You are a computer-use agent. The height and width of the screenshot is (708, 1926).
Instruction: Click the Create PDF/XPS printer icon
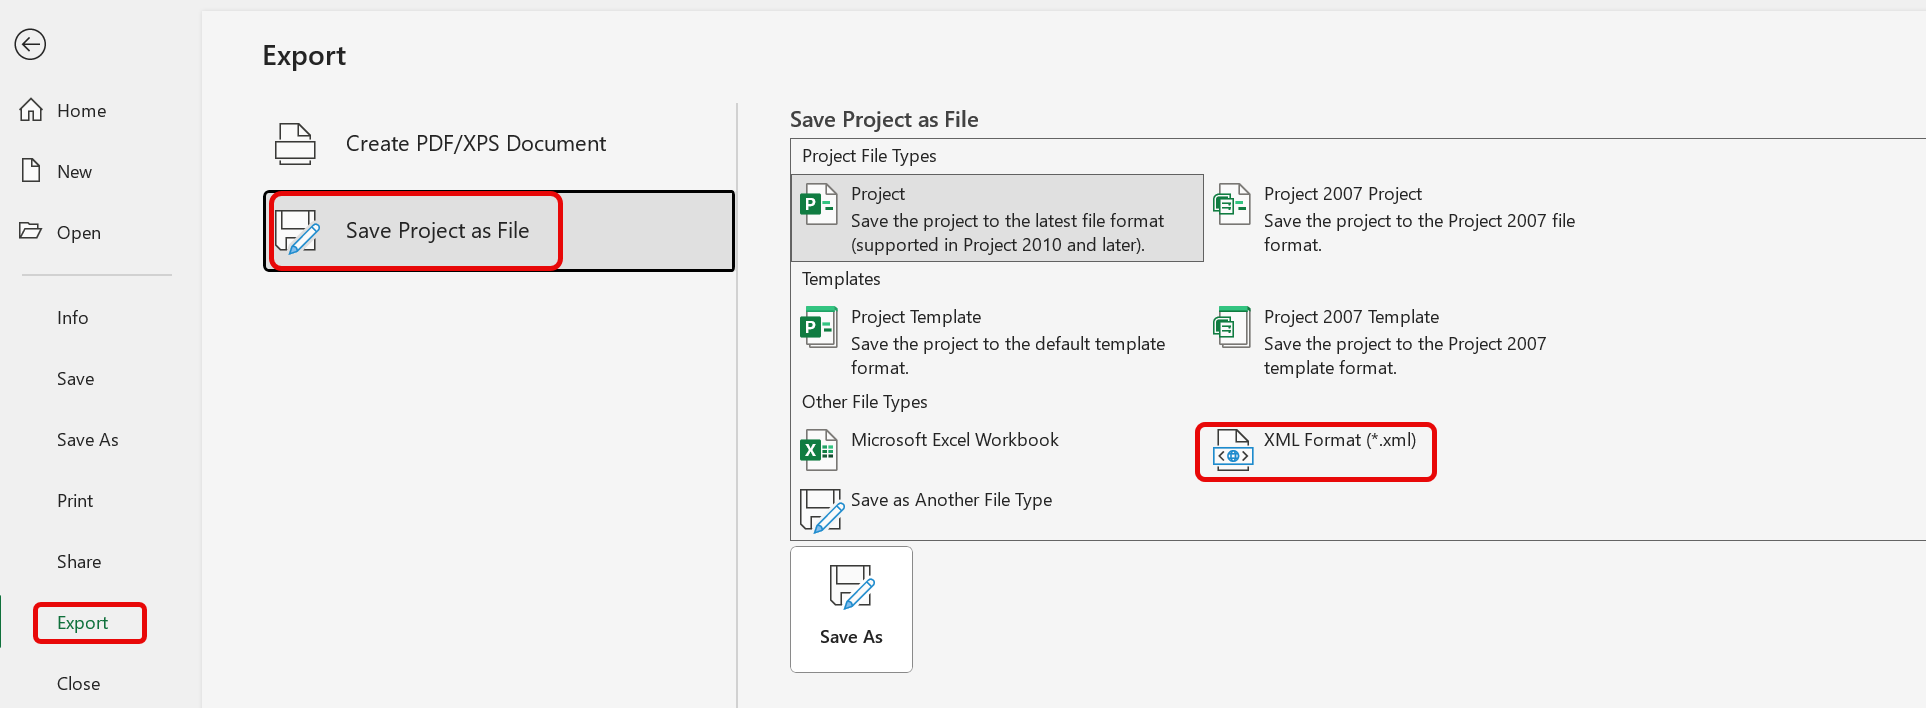(295, 144)
